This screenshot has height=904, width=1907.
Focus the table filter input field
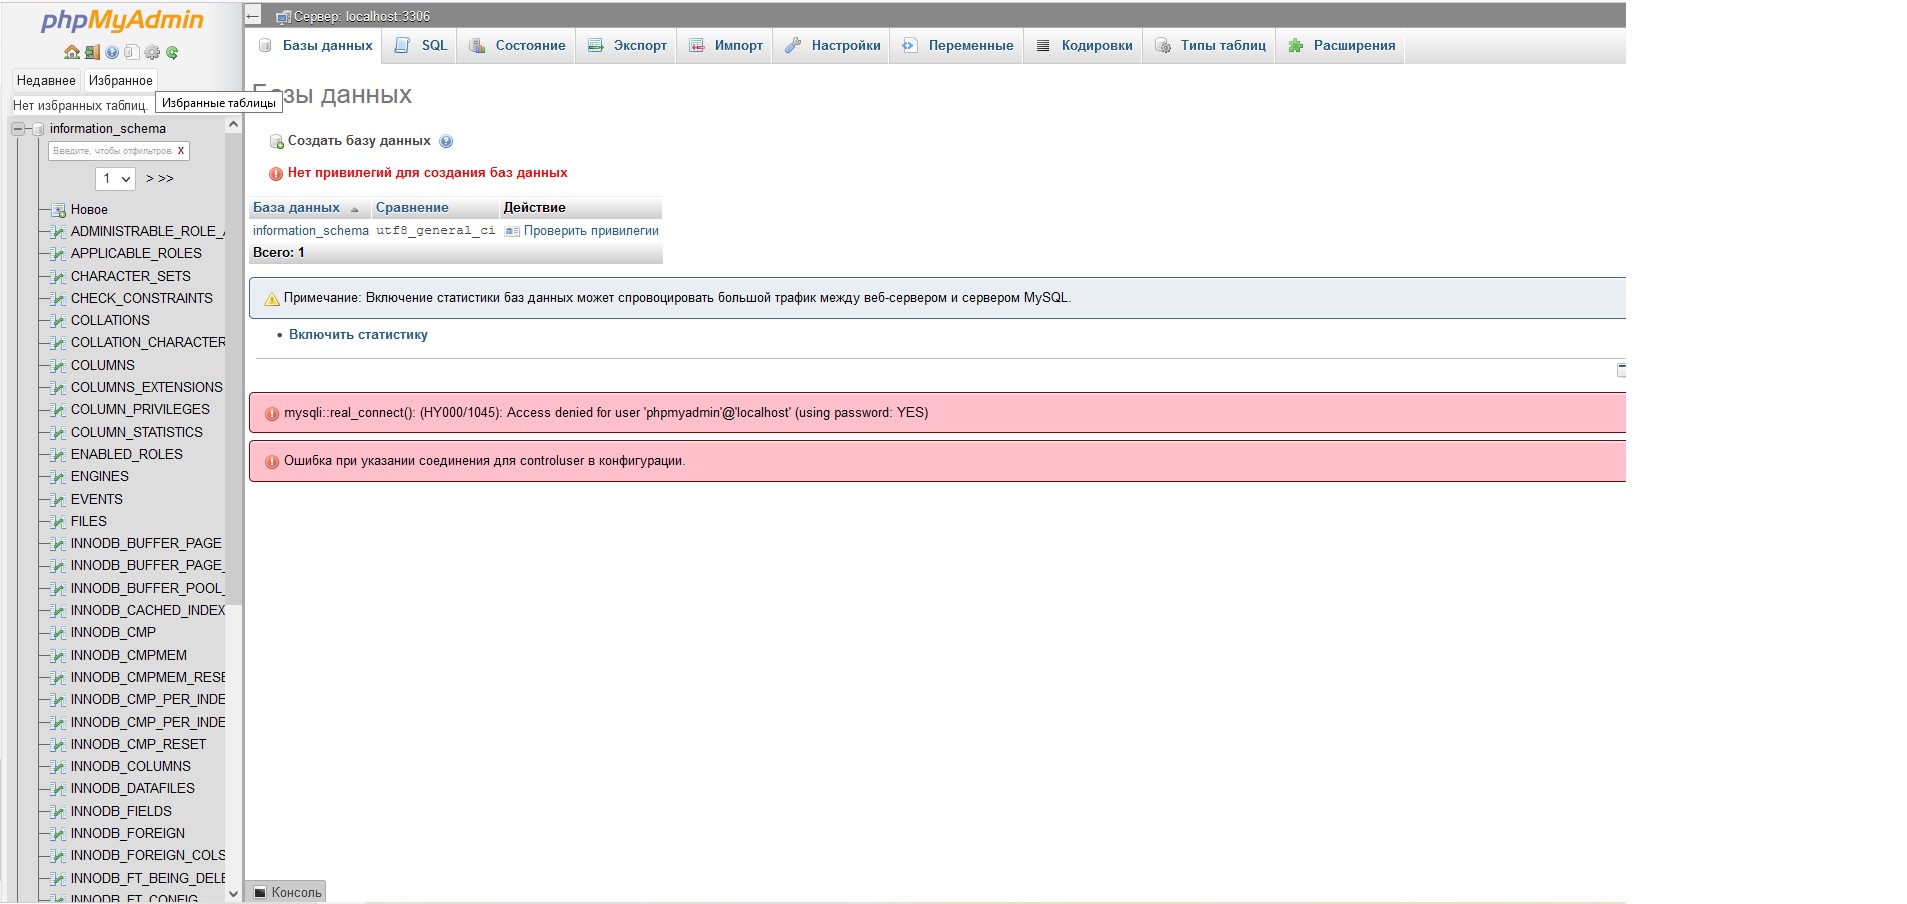click(112, 151)
